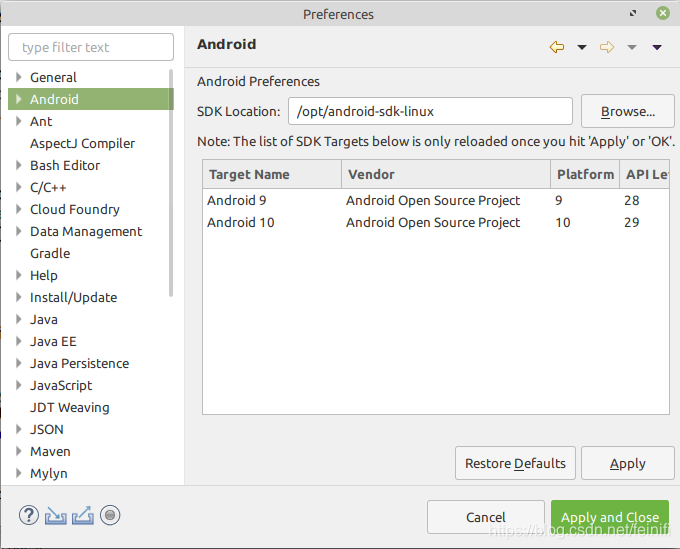Viewport: 680px width, 549px height.
Task: Click the API Level column header
Action: tap(644, 174)
